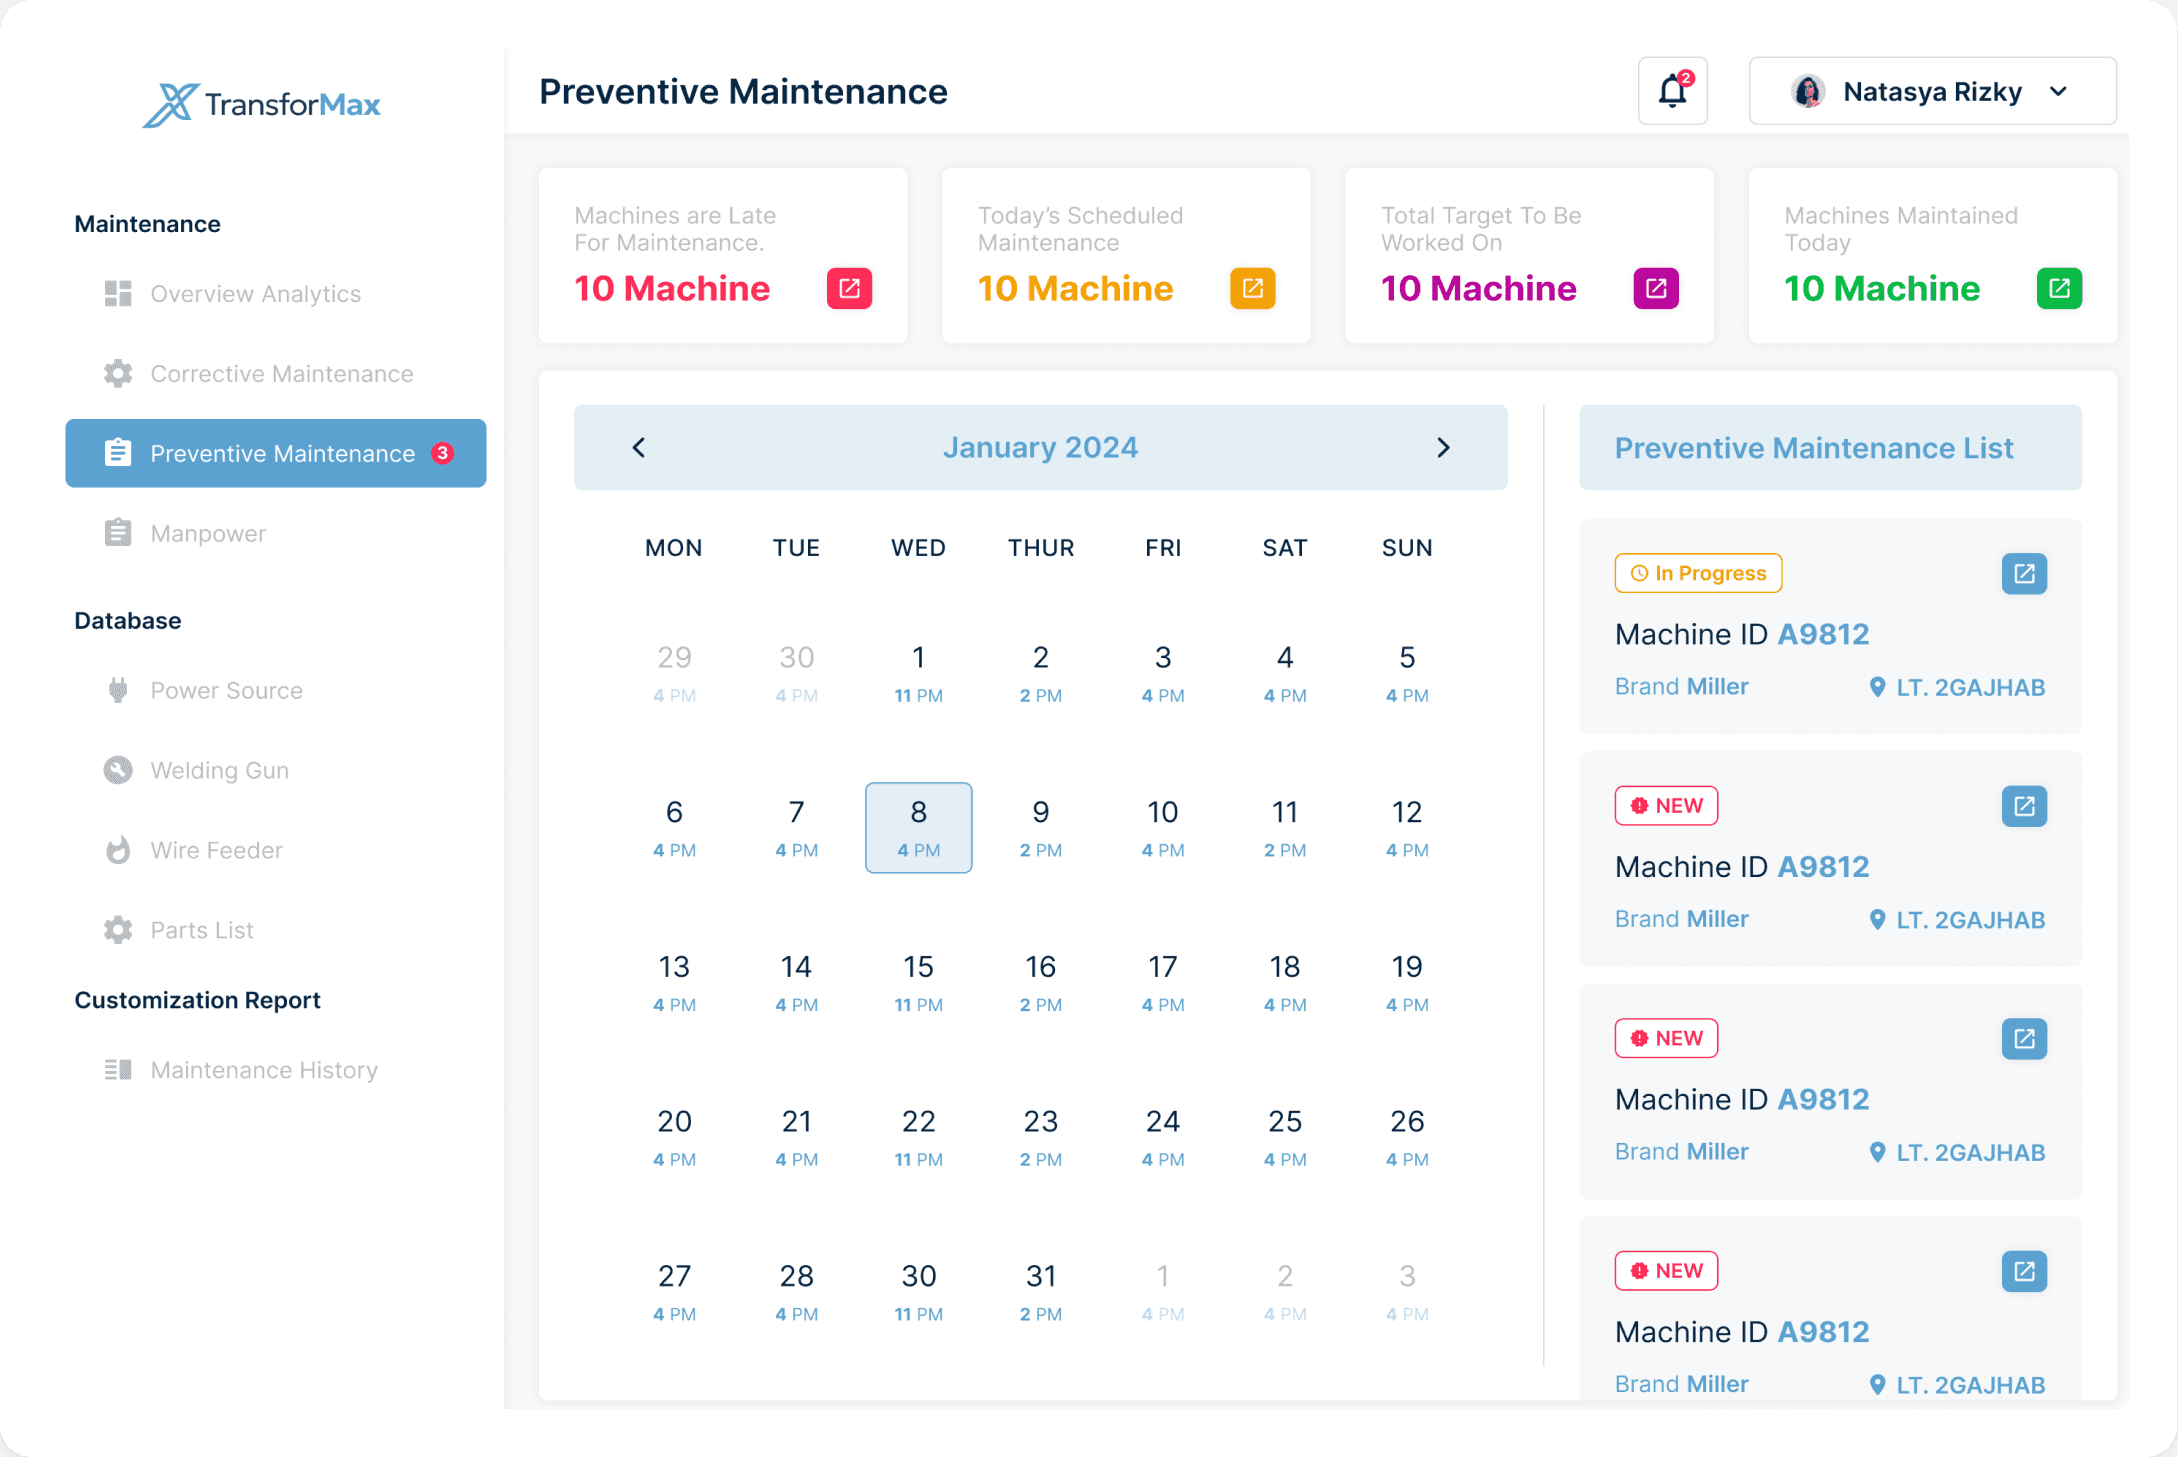
Task: Open Overview Analytics menu item
Action: [255, 294]
